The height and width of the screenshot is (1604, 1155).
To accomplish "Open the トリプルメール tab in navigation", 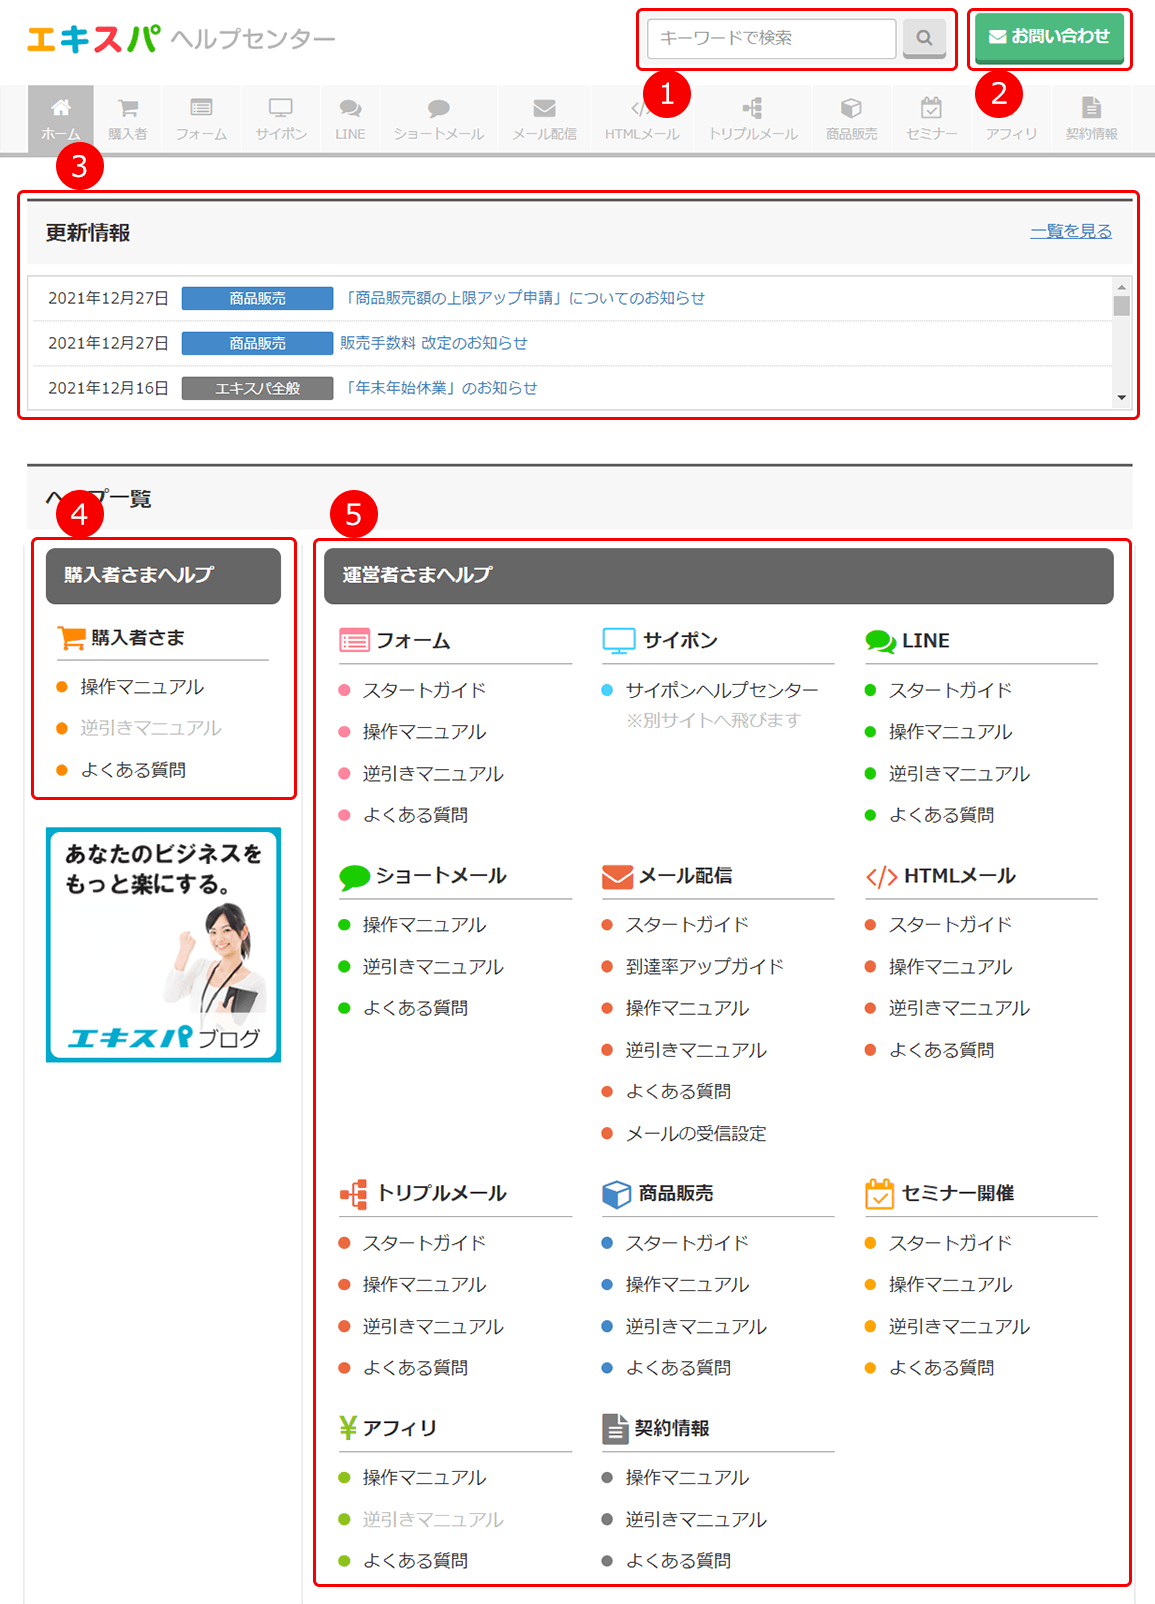I will (x=753, y=118).
